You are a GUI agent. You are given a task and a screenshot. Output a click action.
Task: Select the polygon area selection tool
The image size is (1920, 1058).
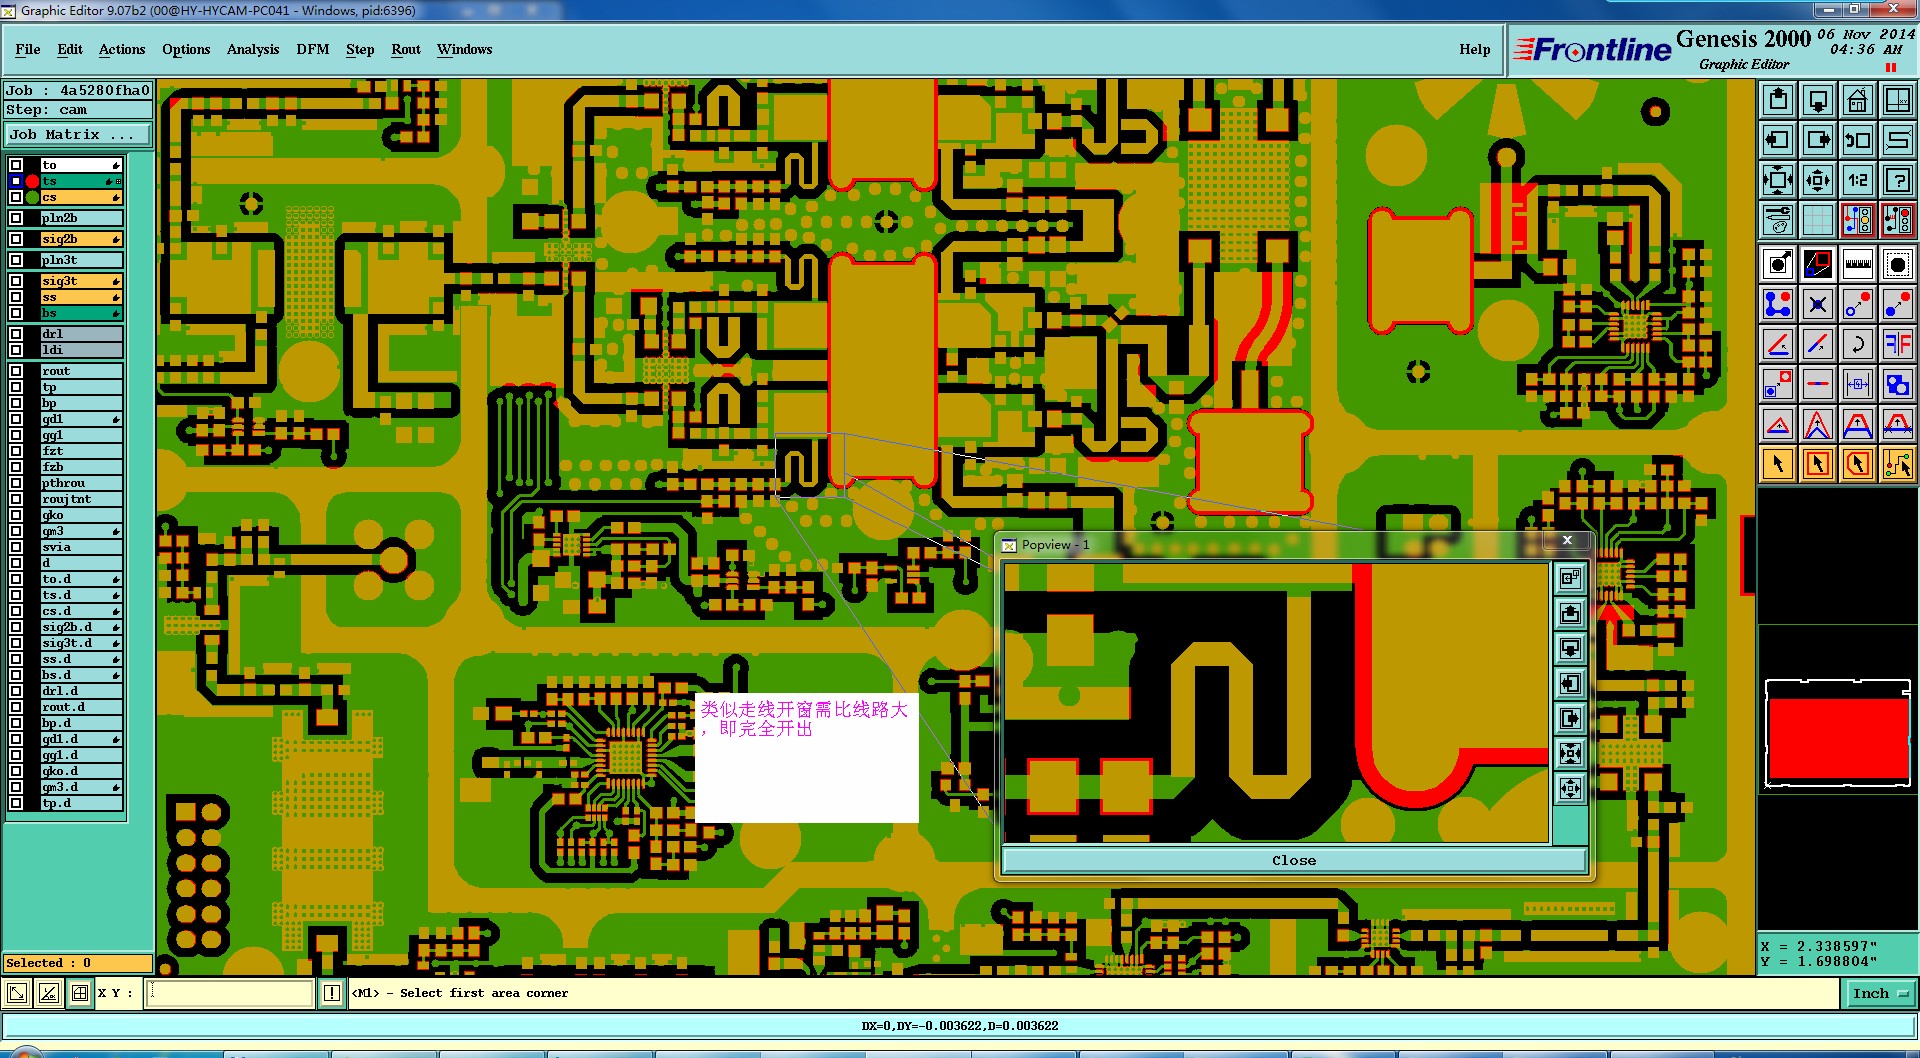tap(1858, 463)
